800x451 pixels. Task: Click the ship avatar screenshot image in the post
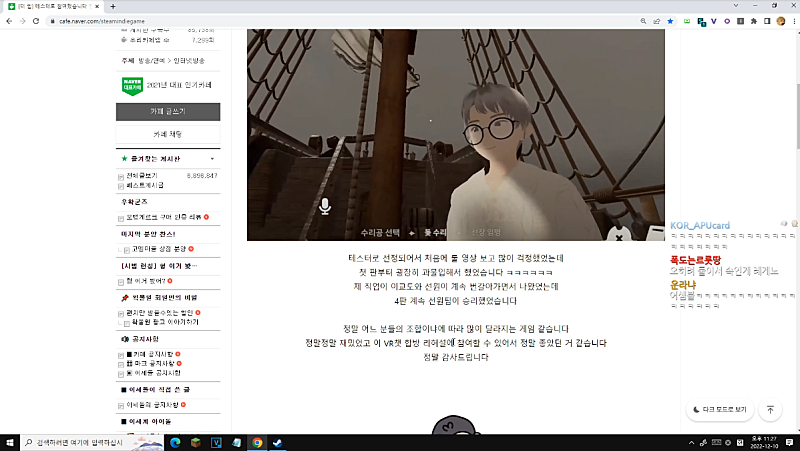456,135
